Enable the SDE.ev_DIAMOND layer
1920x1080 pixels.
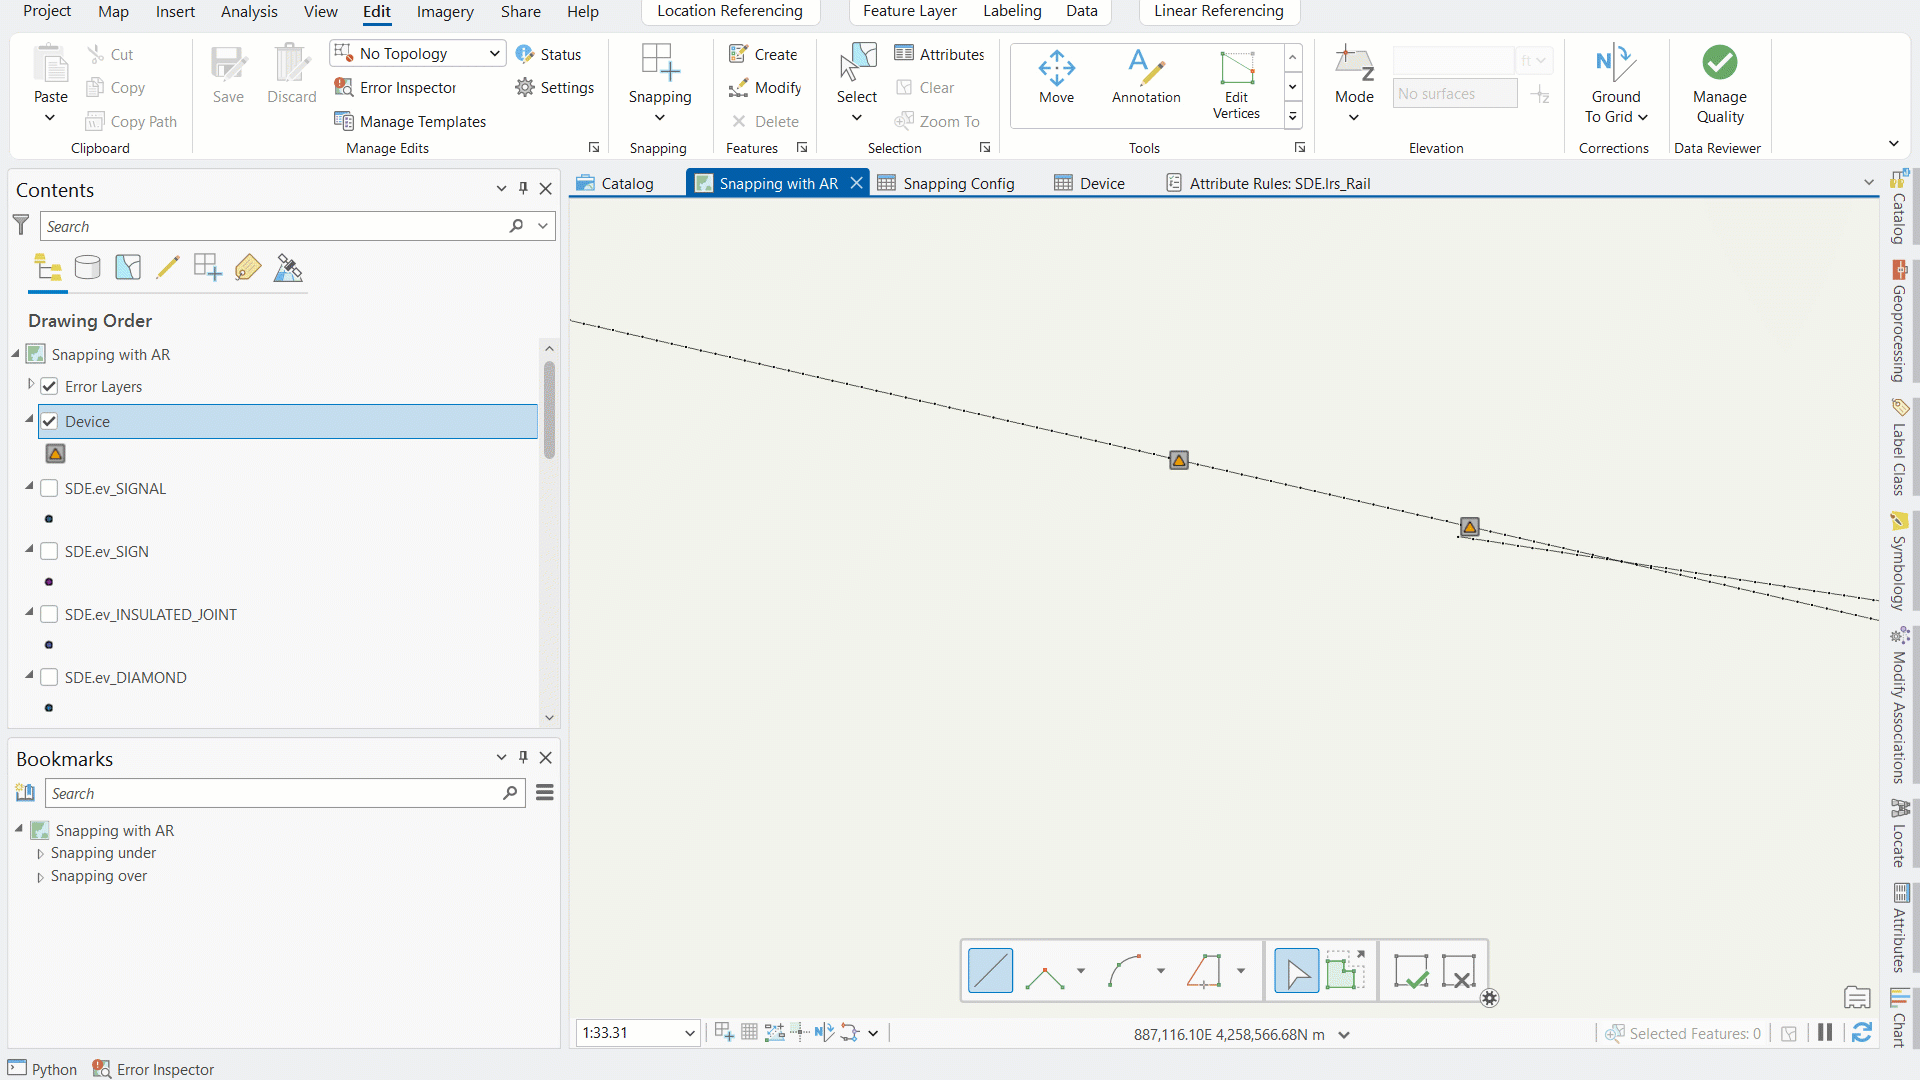(x=48, y=677)
